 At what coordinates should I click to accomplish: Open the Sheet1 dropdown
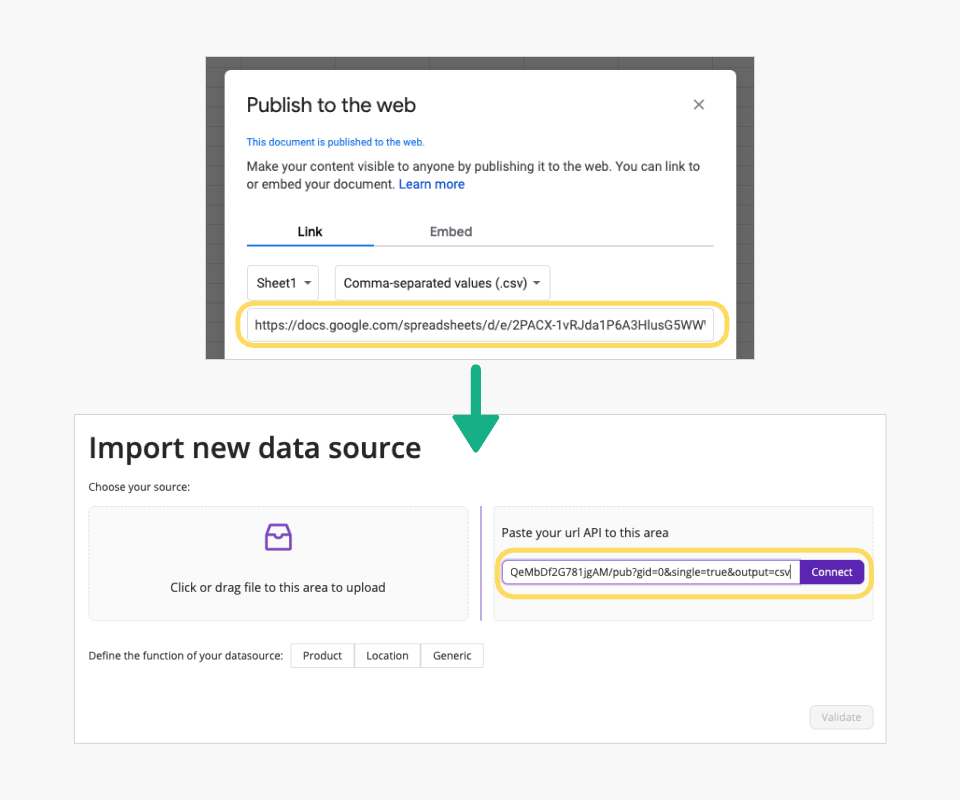point(283,283)
